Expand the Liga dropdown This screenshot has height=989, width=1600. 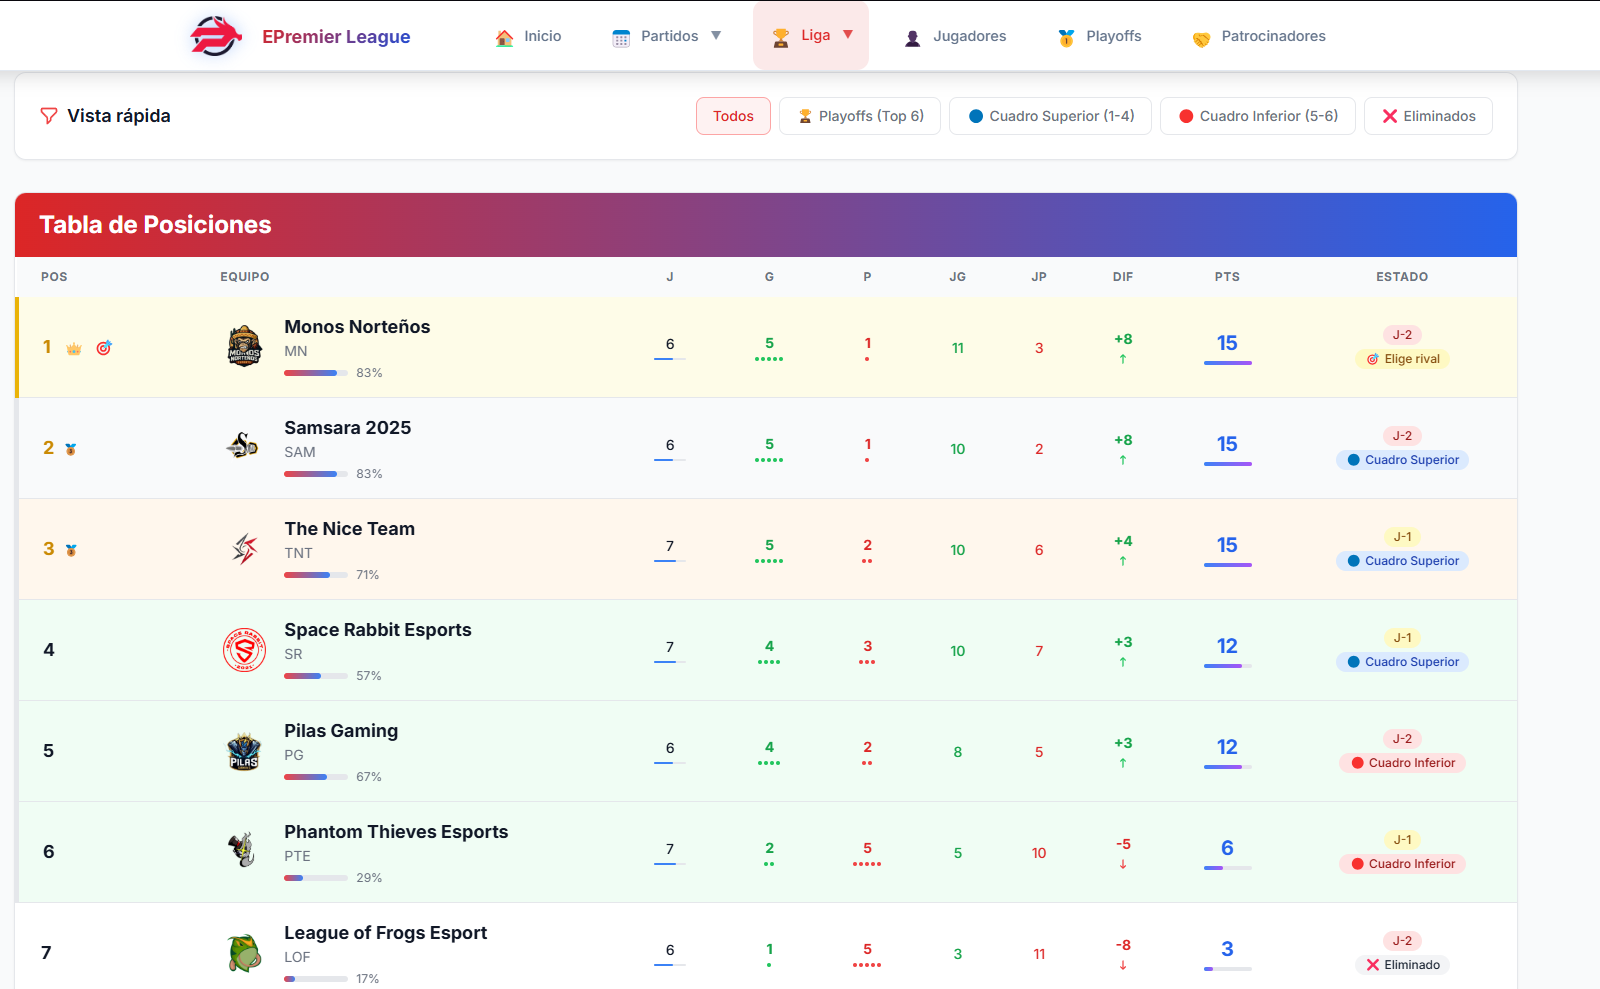[811, 35]
